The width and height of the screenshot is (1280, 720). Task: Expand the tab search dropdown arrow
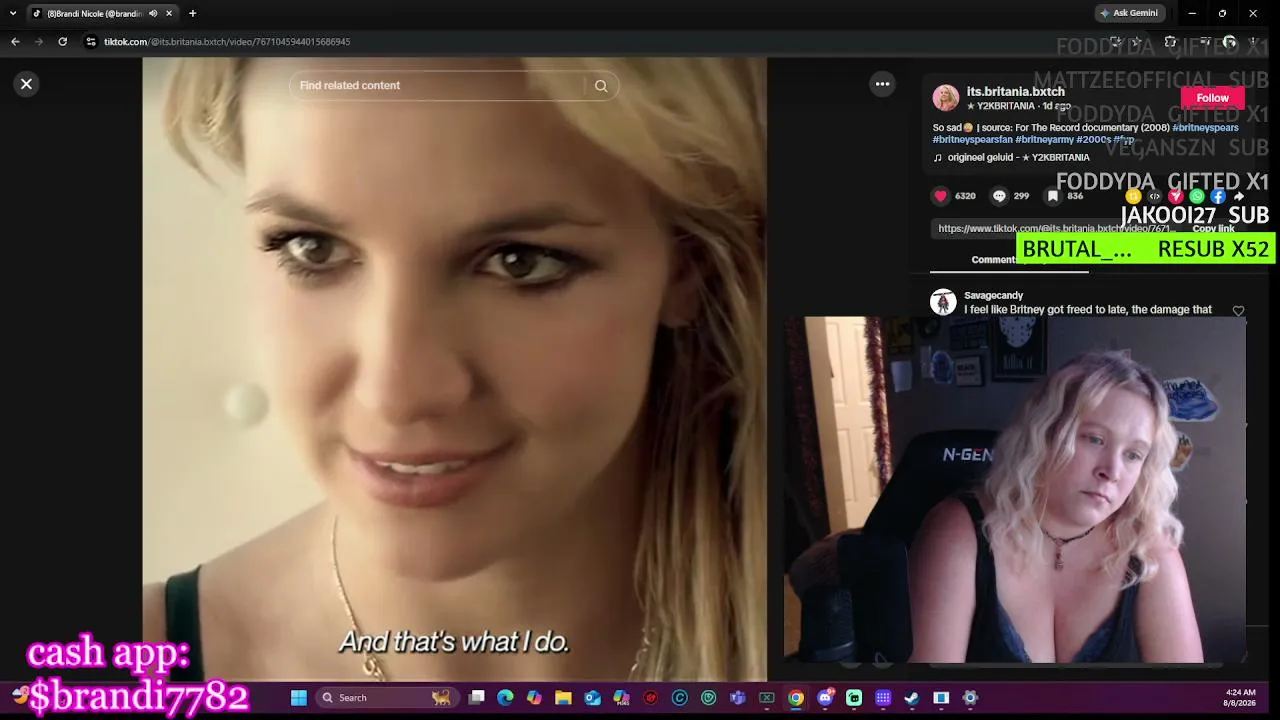[13, 13]
